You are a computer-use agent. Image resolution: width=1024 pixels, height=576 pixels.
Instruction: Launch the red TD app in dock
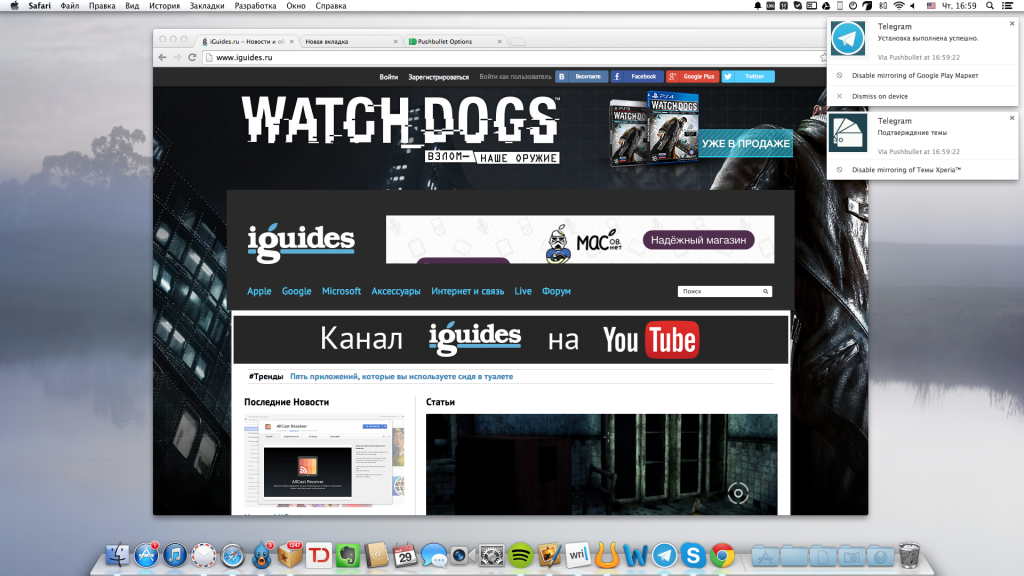(x=319, y=556)
